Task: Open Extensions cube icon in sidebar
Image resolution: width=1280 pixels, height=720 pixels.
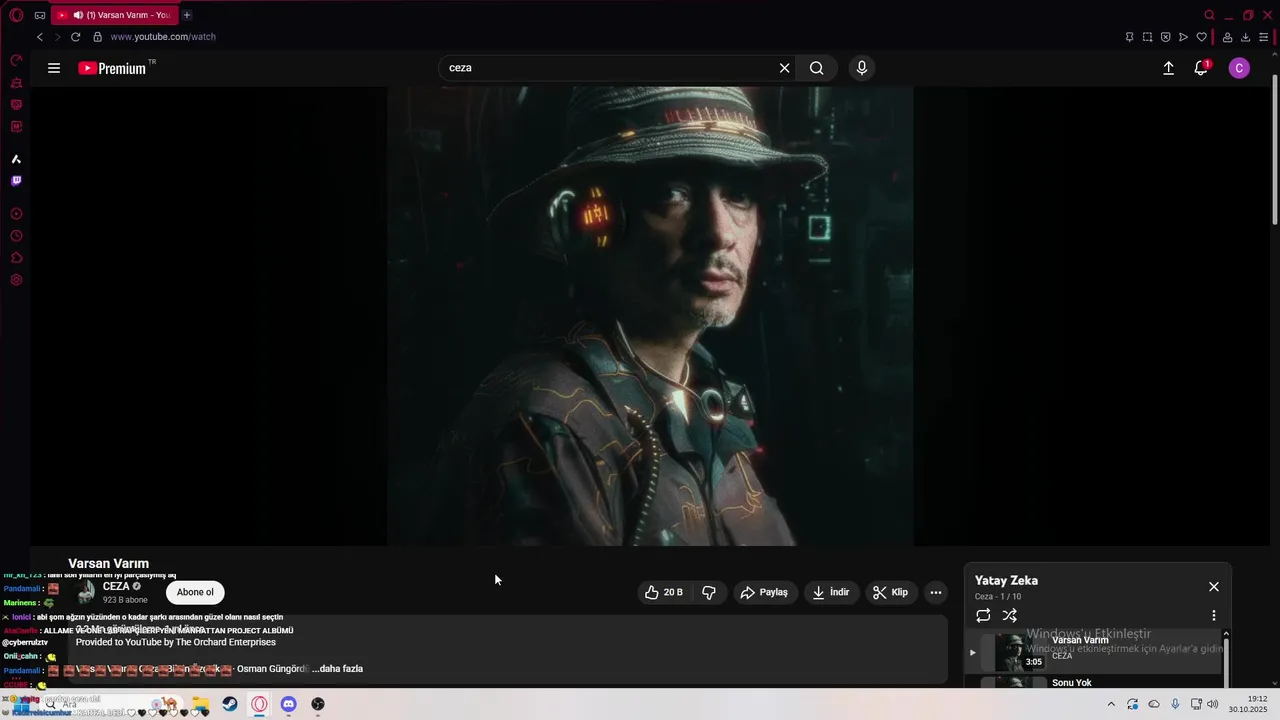Action: click(x=16, y=258)
